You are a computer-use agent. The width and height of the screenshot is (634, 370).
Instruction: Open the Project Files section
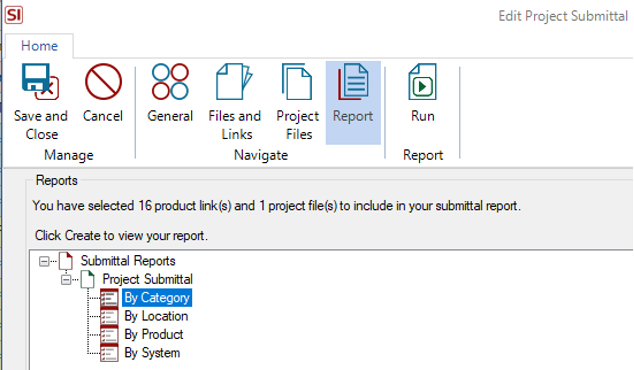pyautogui.click(x=298, y=101)
